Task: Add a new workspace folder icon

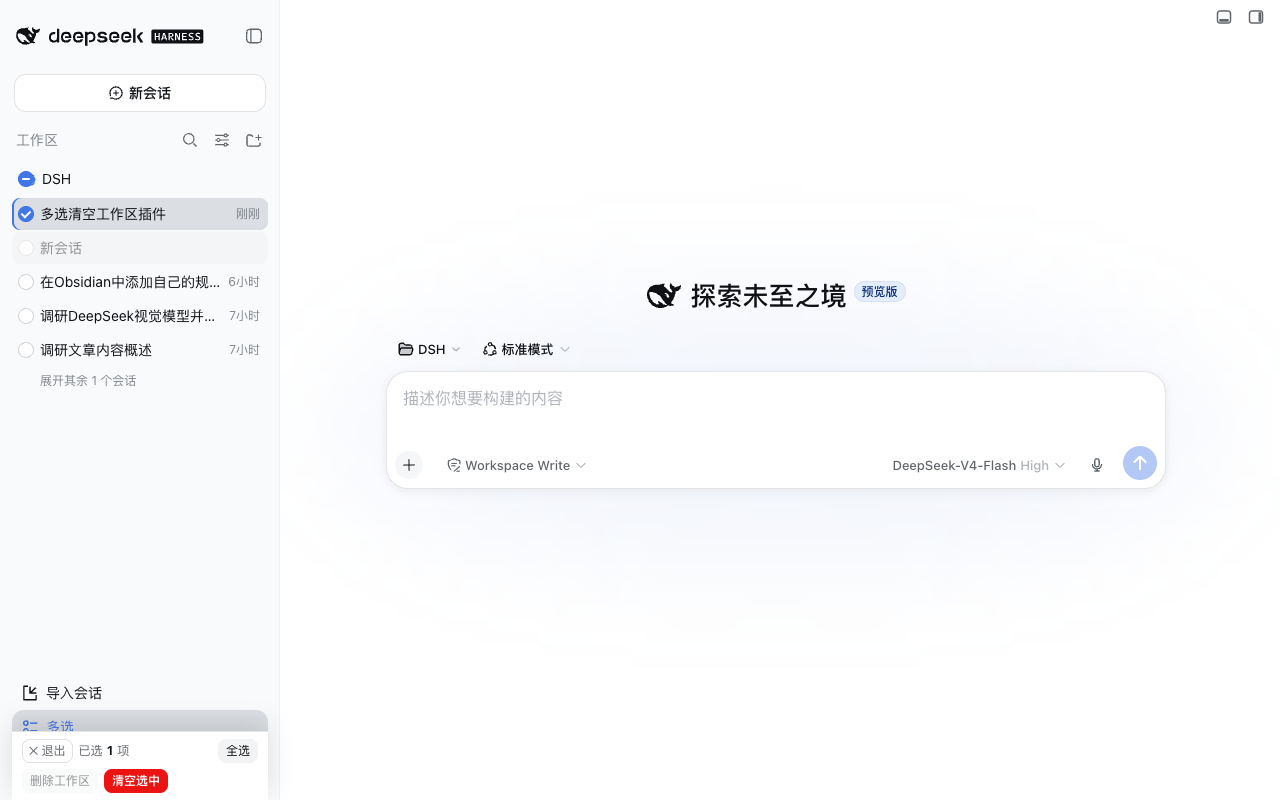Action: pos(254,140)
